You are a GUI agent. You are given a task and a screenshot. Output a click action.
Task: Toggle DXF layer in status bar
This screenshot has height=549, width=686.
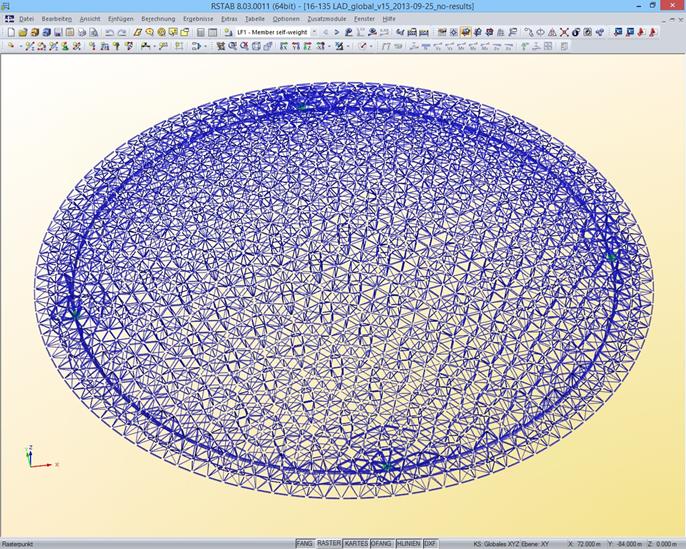[431, 543]
